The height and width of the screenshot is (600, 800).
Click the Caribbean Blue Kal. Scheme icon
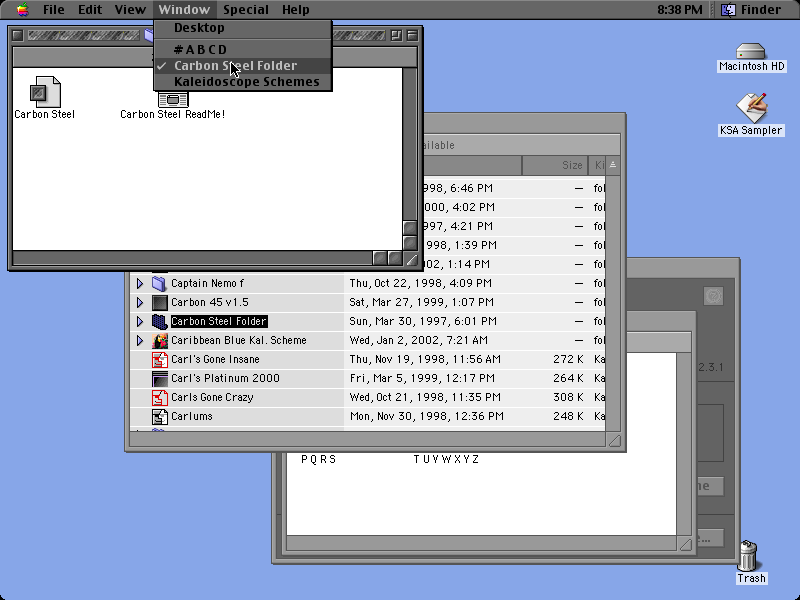160,340
